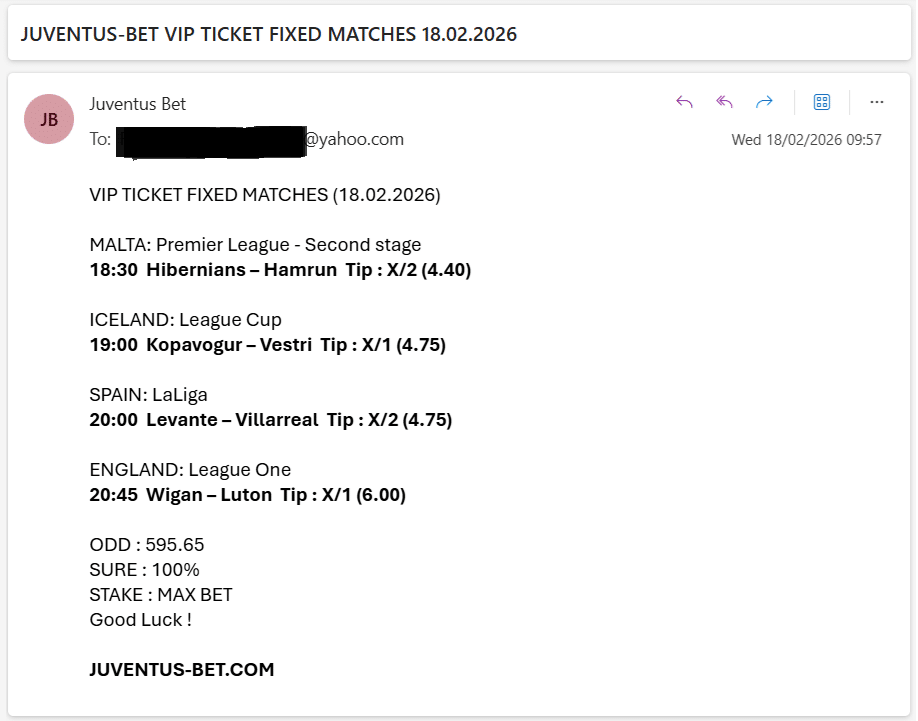
Task: Expand message options with the ellipsis
Action: 877,102
